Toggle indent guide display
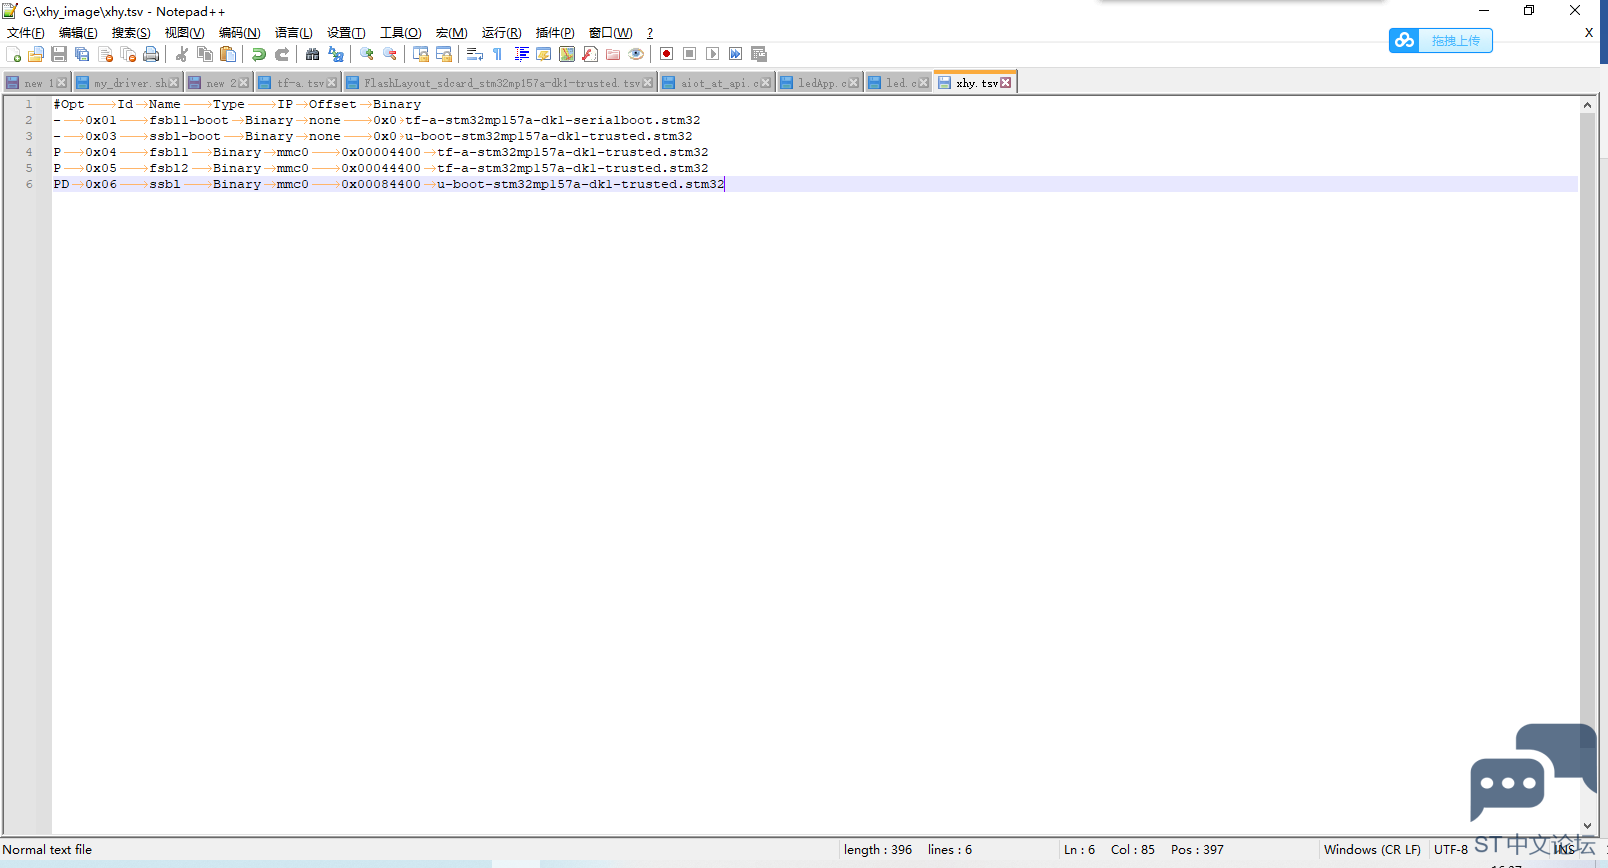1608x868 pixels. [521, 54]
